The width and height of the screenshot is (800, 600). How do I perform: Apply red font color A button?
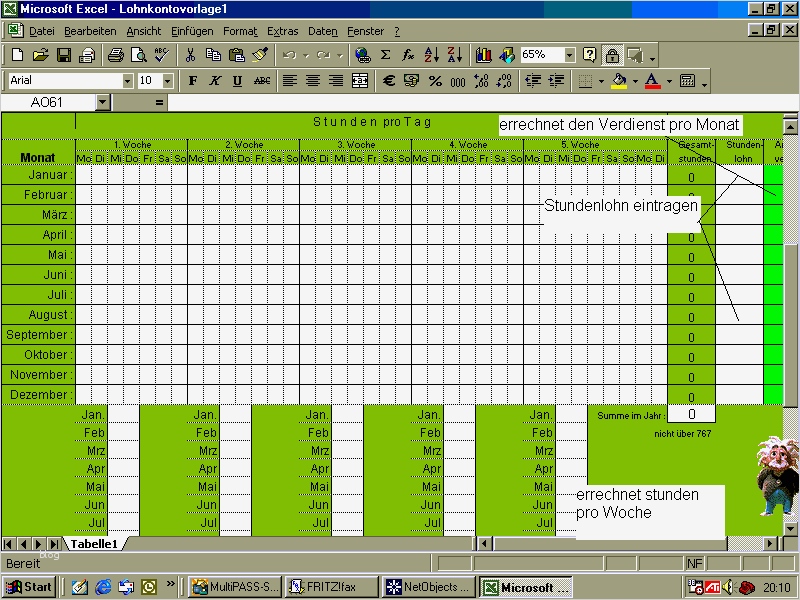653,81
